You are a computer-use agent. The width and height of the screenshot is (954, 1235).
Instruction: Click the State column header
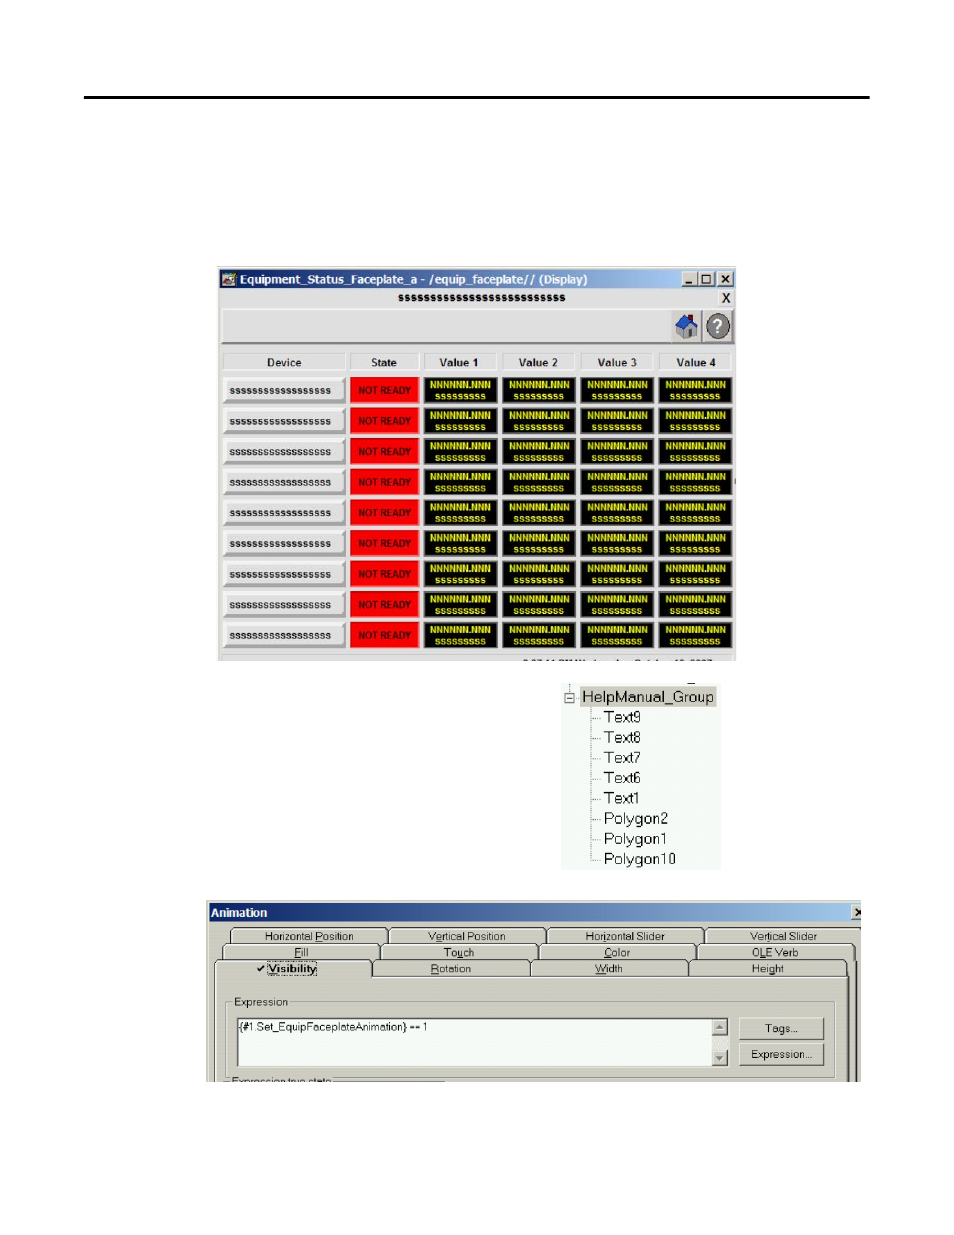pyautogui.click(x=384, y=362)
